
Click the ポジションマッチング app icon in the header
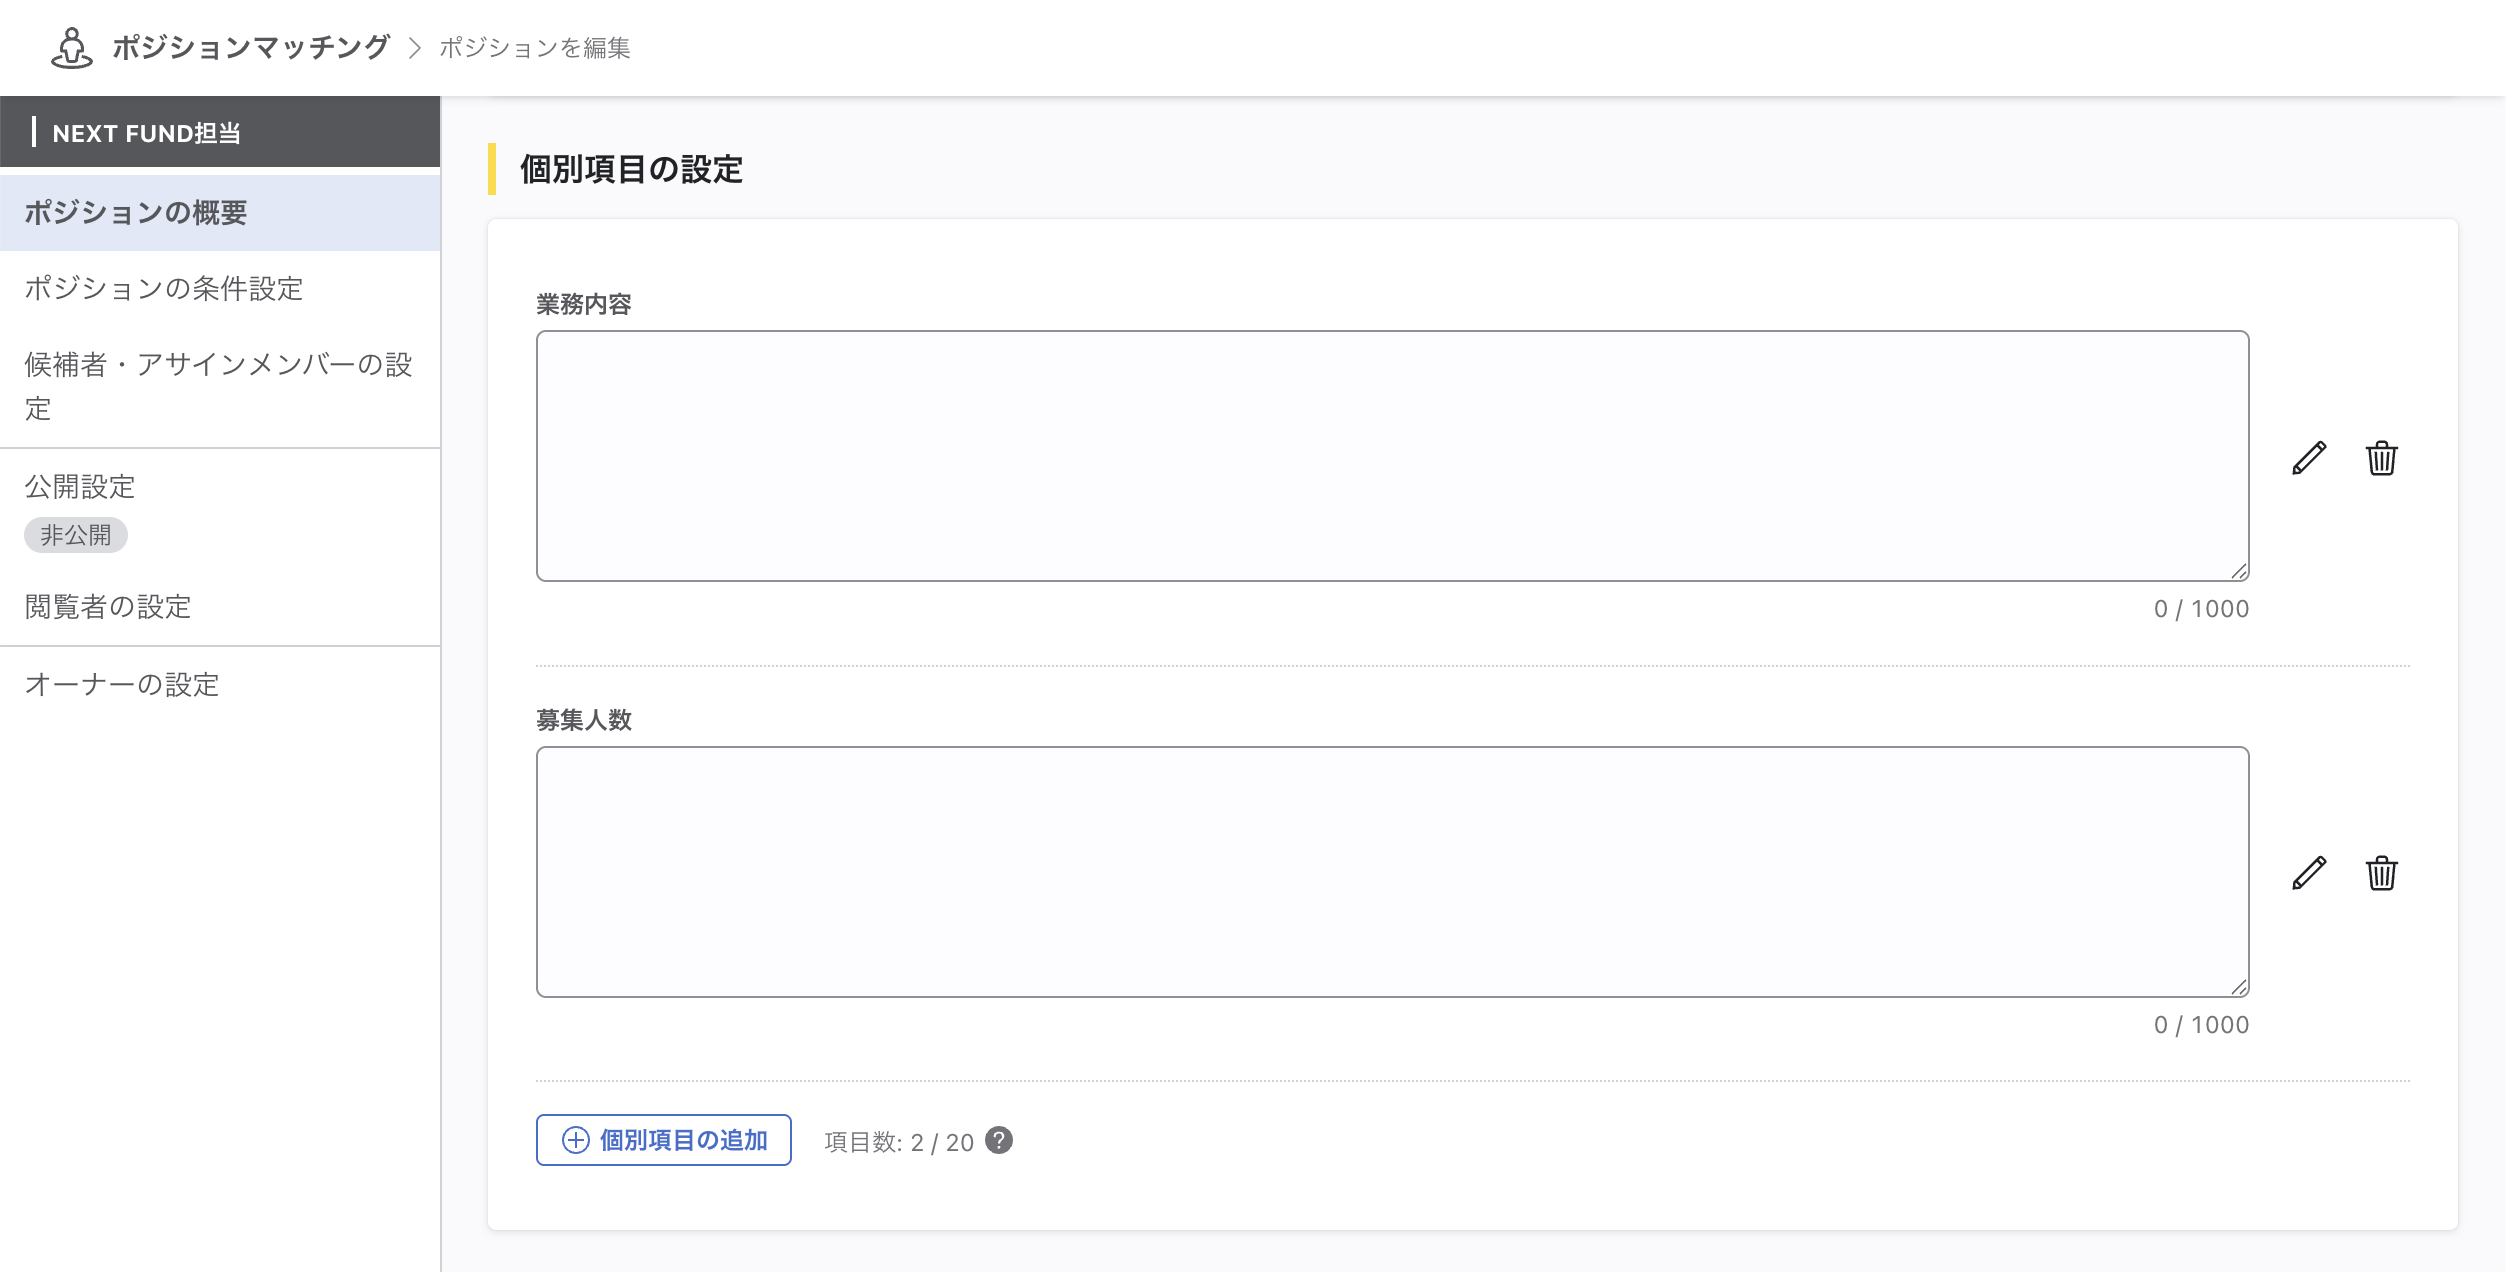[x=70, y=47]
